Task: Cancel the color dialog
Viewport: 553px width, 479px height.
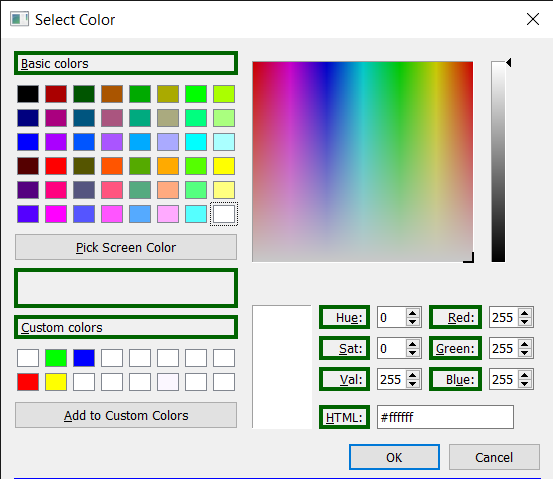Action: 494,457
